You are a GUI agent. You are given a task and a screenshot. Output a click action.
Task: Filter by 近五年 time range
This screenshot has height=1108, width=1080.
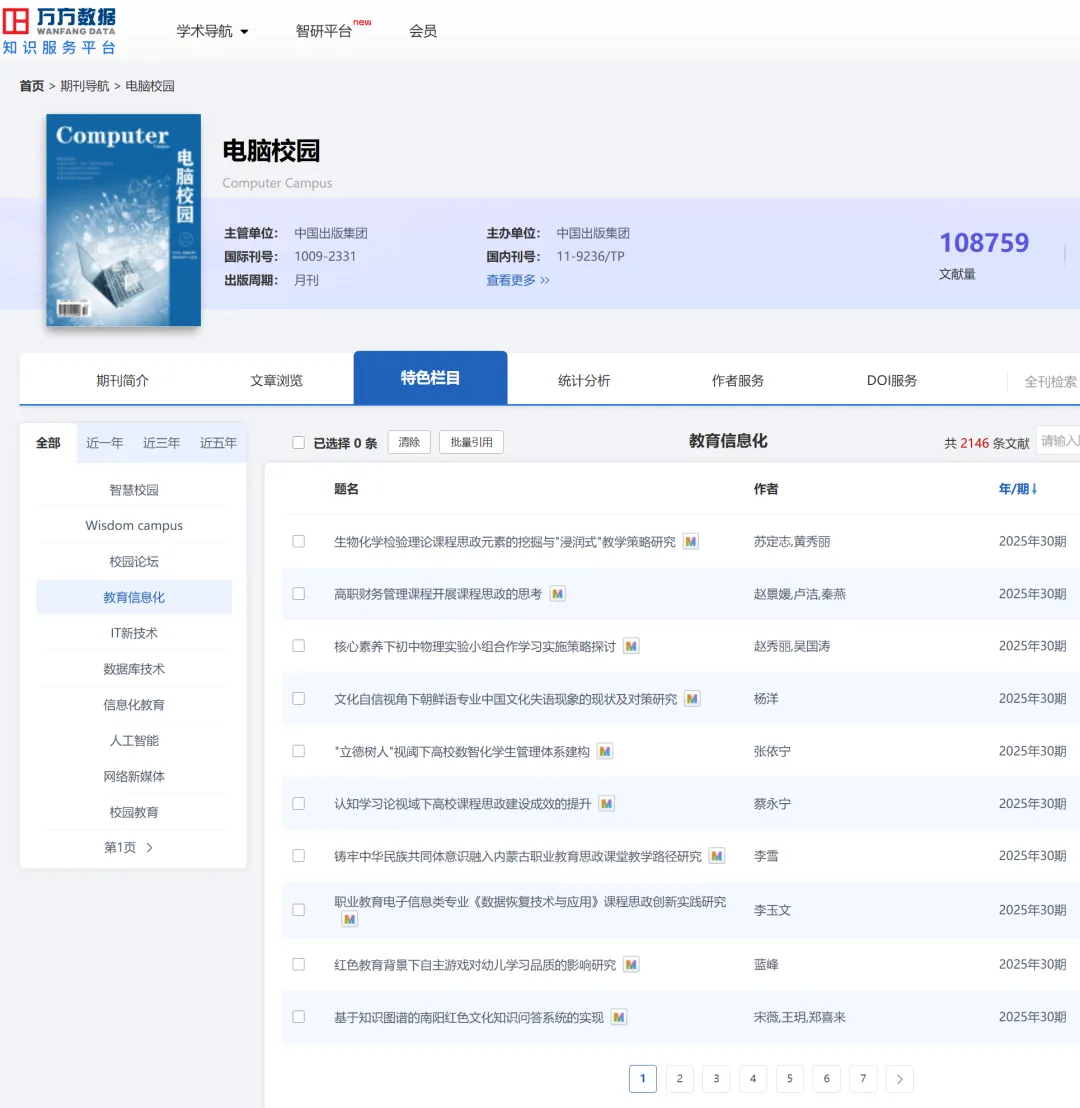218,443
